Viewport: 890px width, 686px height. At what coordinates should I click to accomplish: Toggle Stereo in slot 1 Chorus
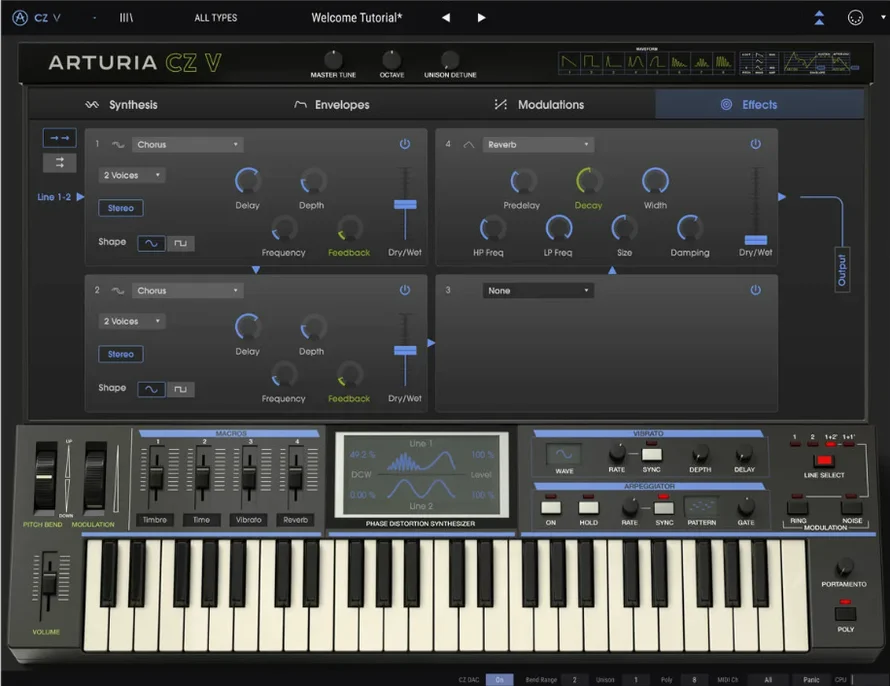click(x=121, y=208)
